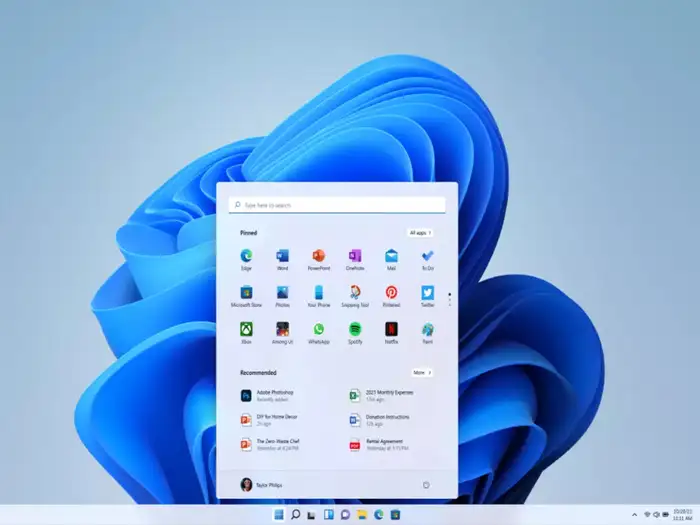Open the WhatsApp pinned app
Image resolution: width=700 pixels, height=525 pixels.
(x=318, y=329)
